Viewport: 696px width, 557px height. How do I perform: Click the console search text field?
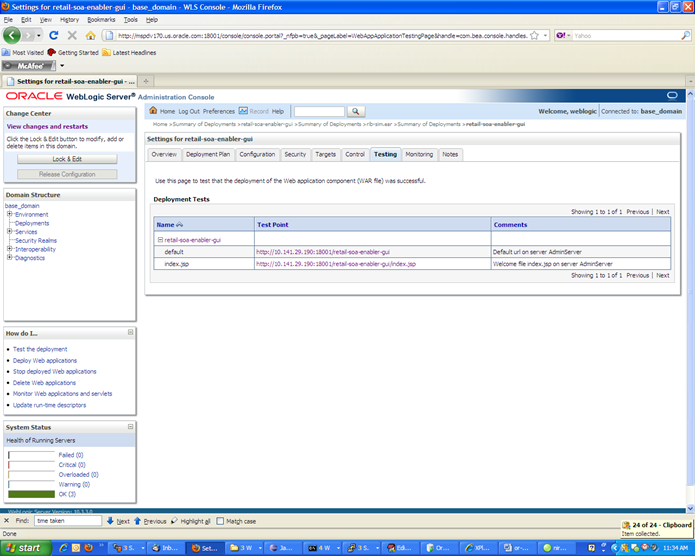coord(319,111)
